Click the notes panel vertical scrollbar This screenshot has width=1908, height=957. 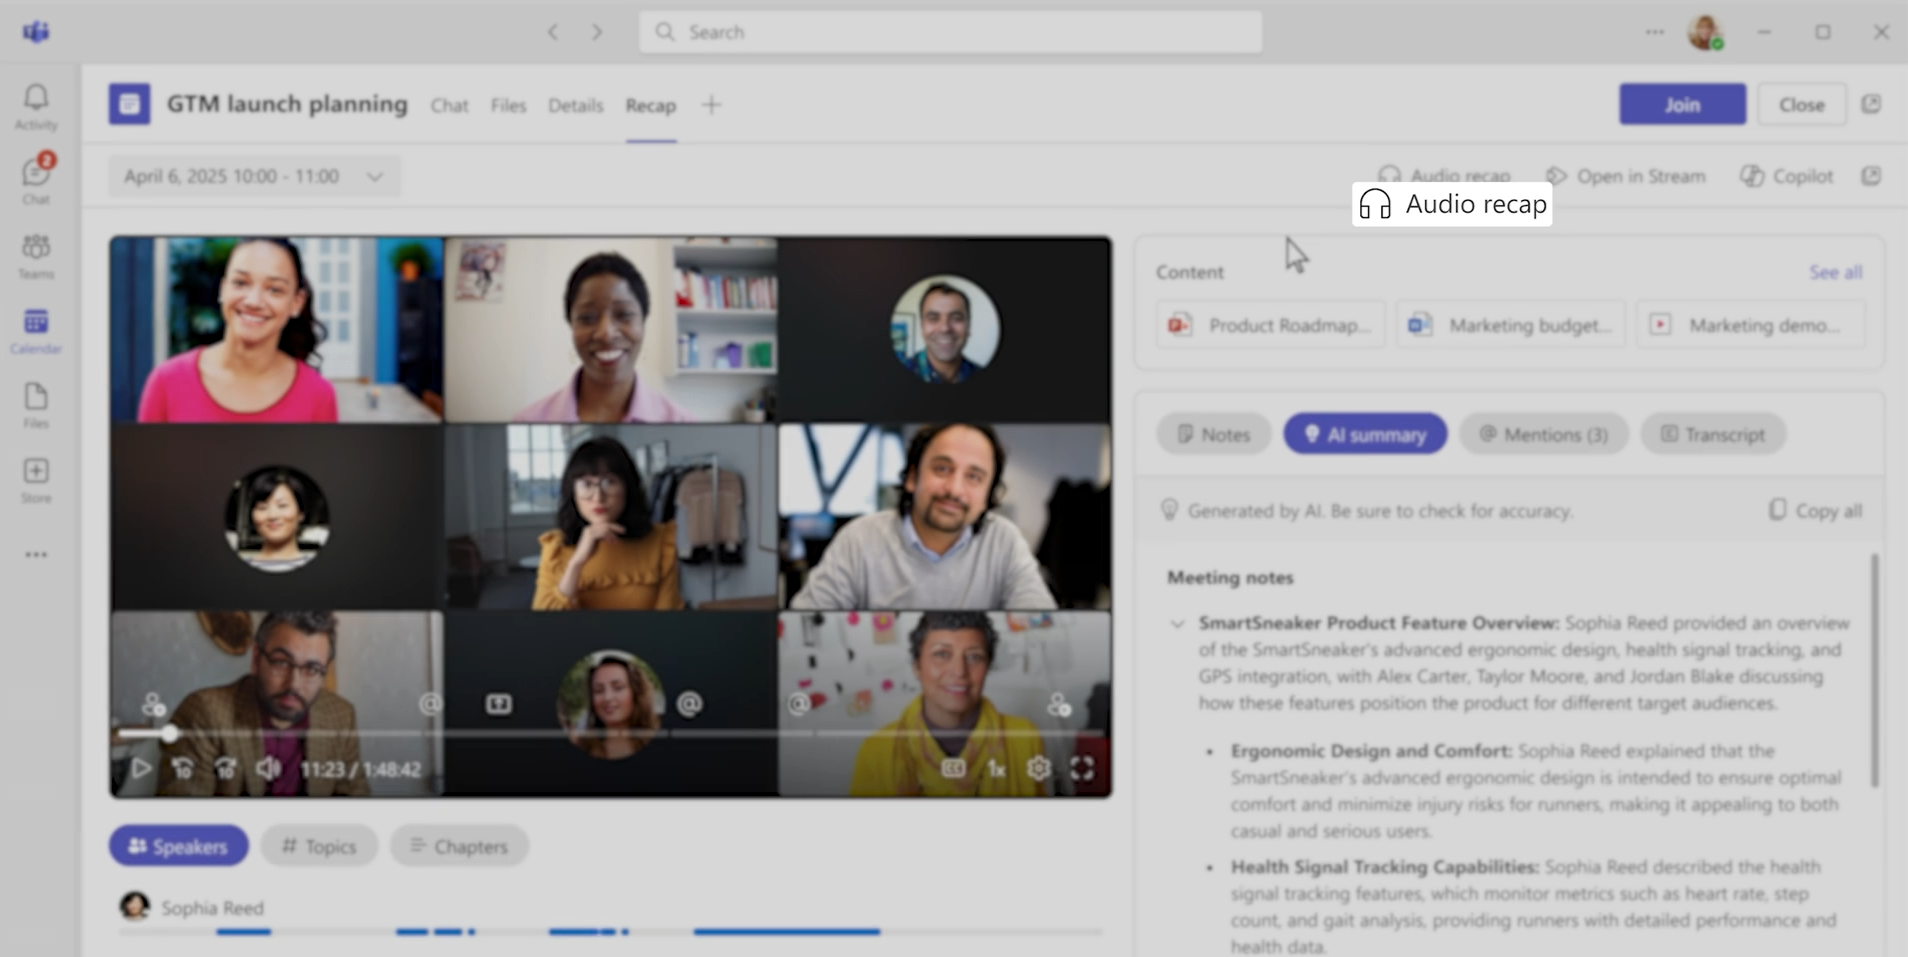[x=1873, y=670]
